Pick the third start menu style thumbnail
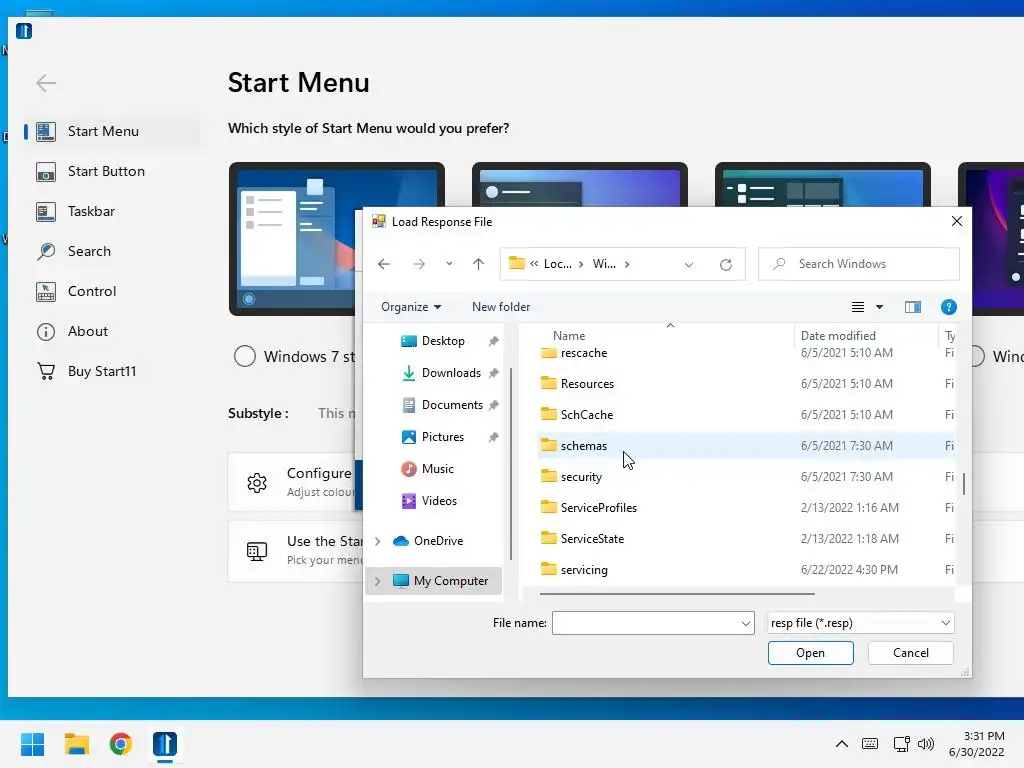 click(822, 185)
